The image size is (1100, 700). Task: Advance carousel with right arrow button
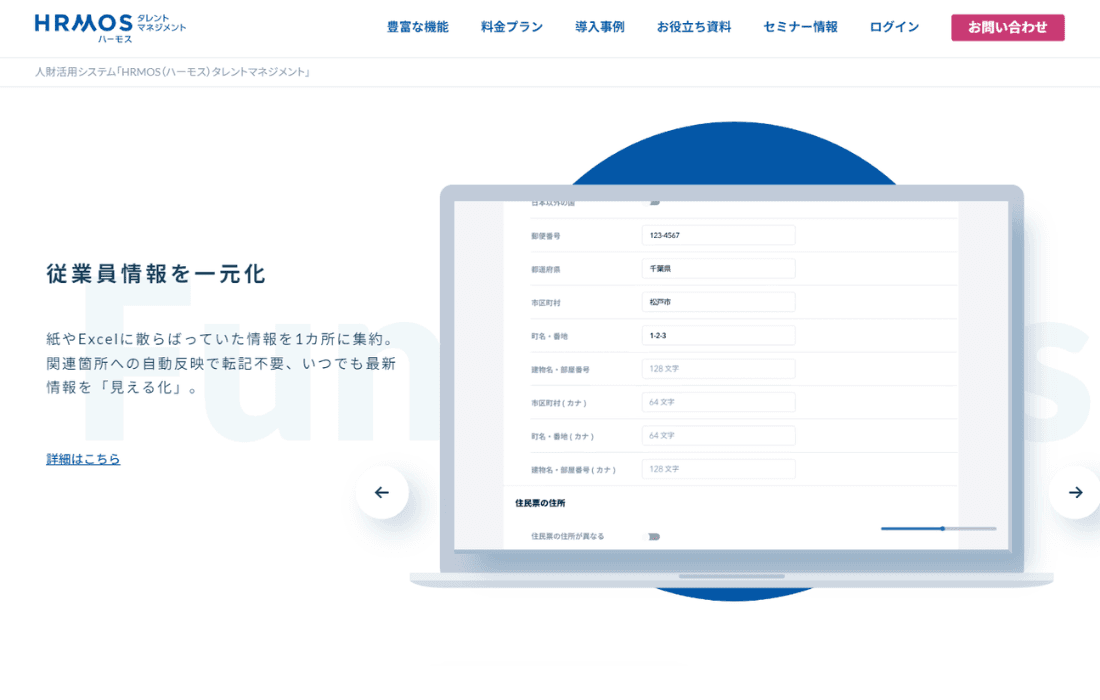(x=1075, y=492)
